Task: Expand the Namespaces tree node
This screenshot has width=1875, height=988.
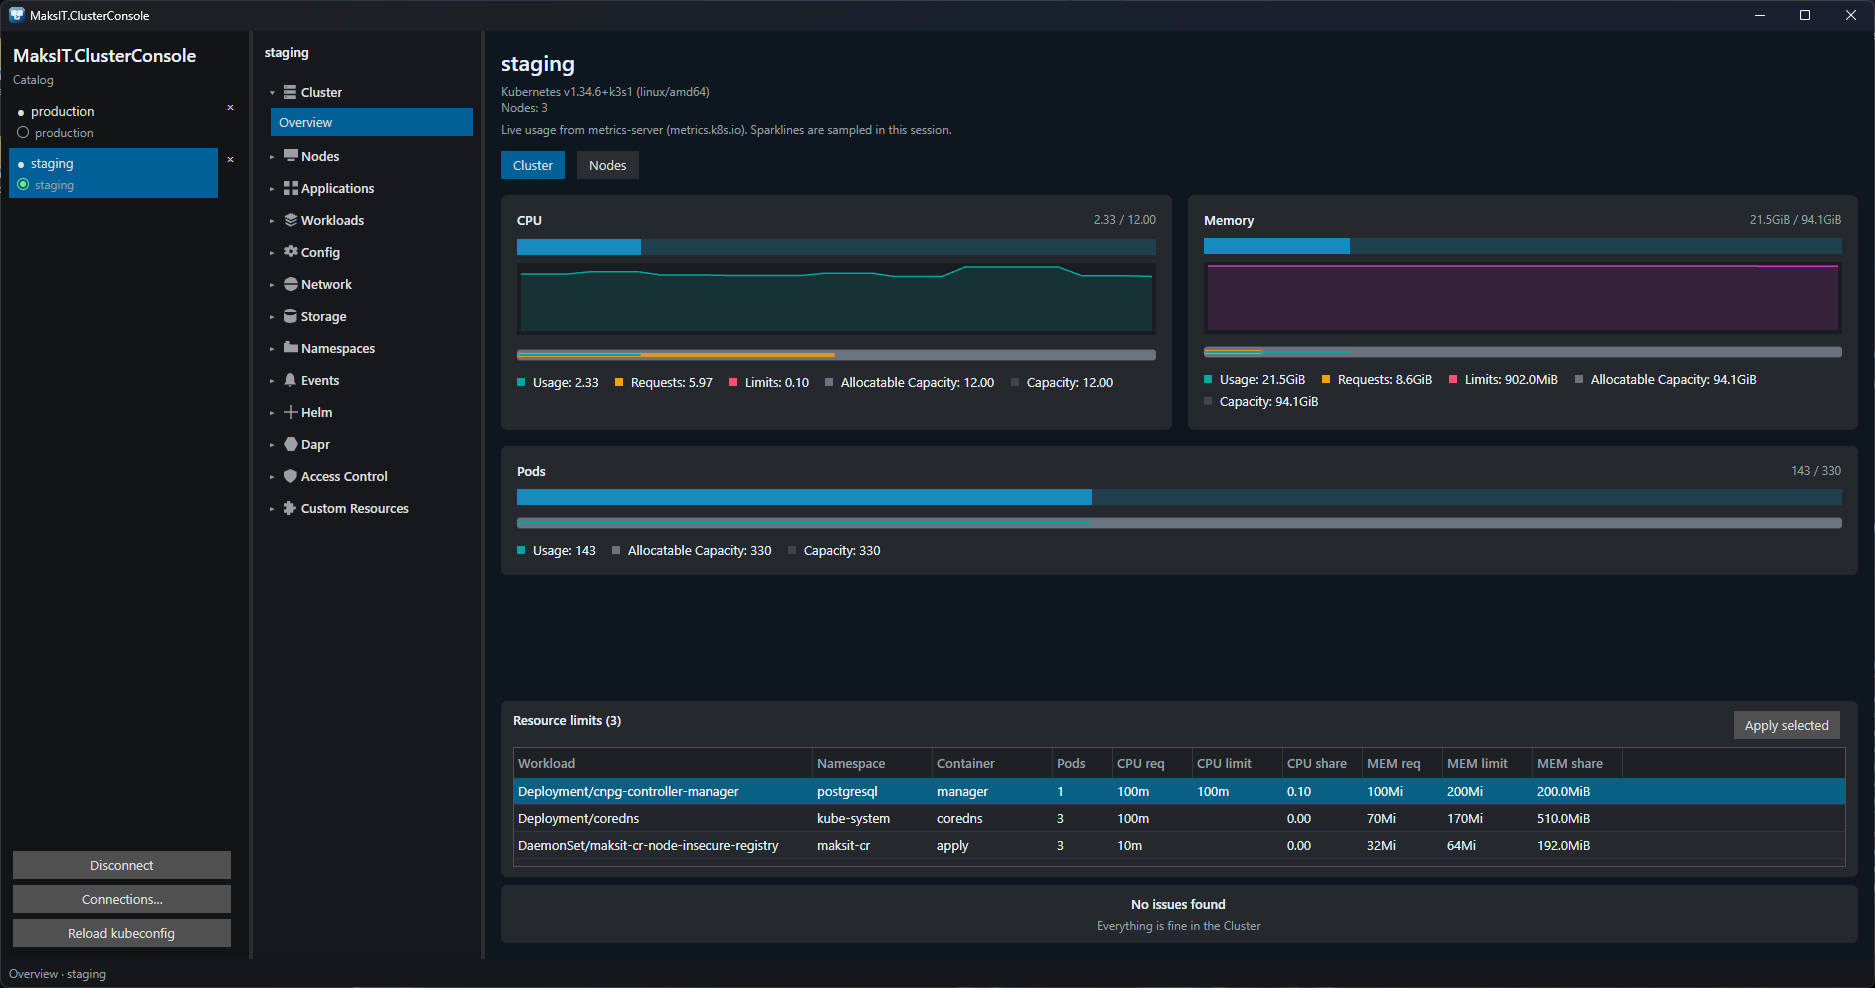Action: [x=272, y=349]
